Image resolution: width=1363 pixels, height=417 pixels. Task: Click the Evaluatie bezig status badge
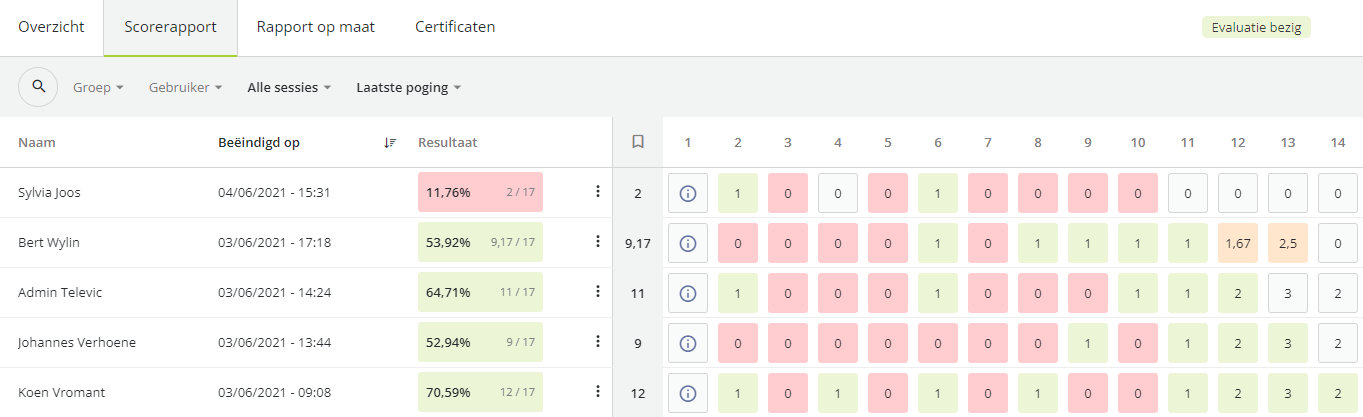pos(1256,28)
